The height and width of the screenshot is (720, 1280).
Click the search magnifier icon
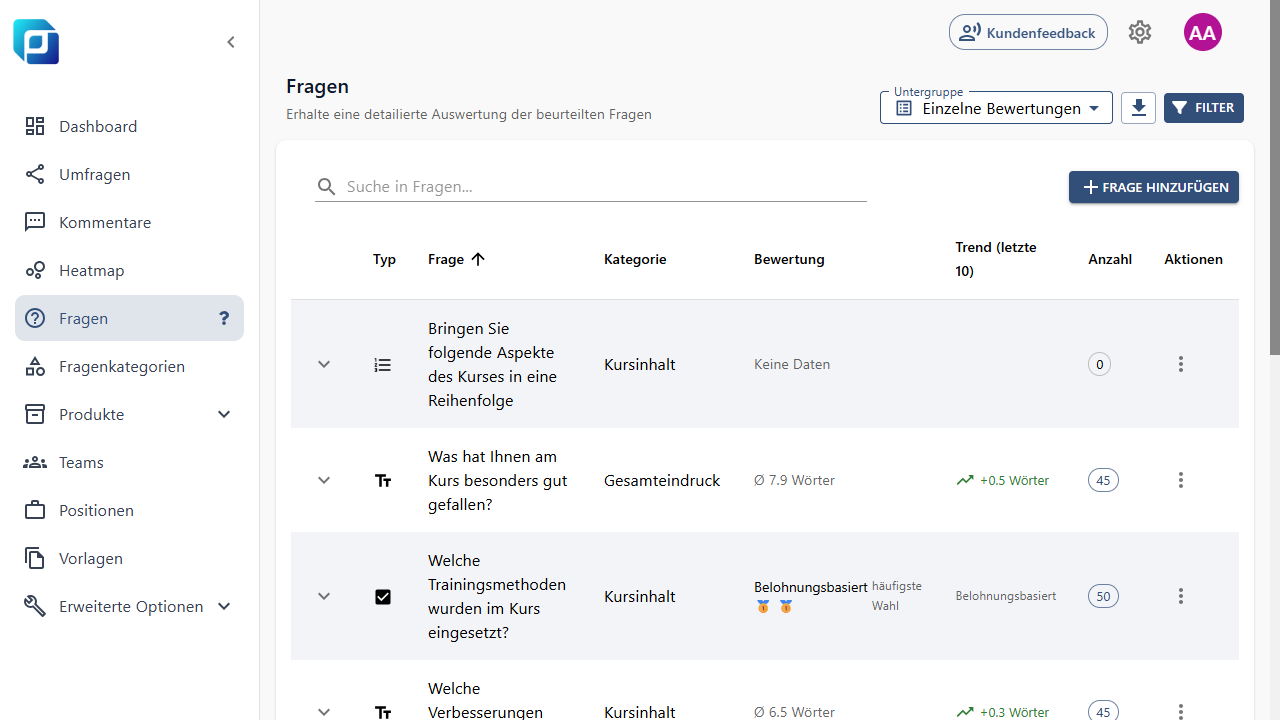[x=326, y=187]
